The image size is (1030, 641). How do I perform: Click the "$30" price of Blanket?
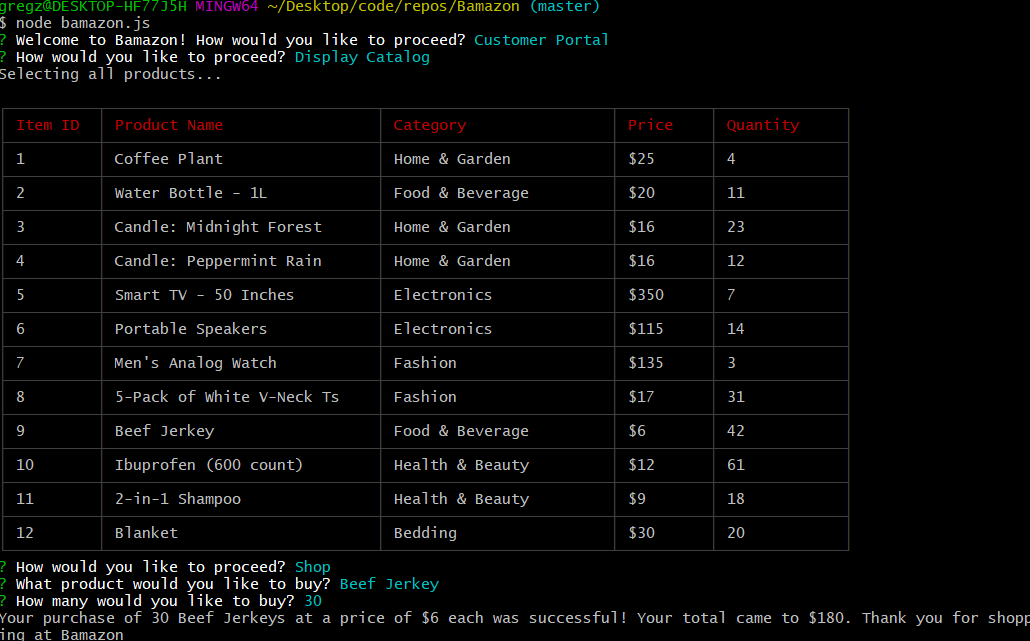coord(642,533)
